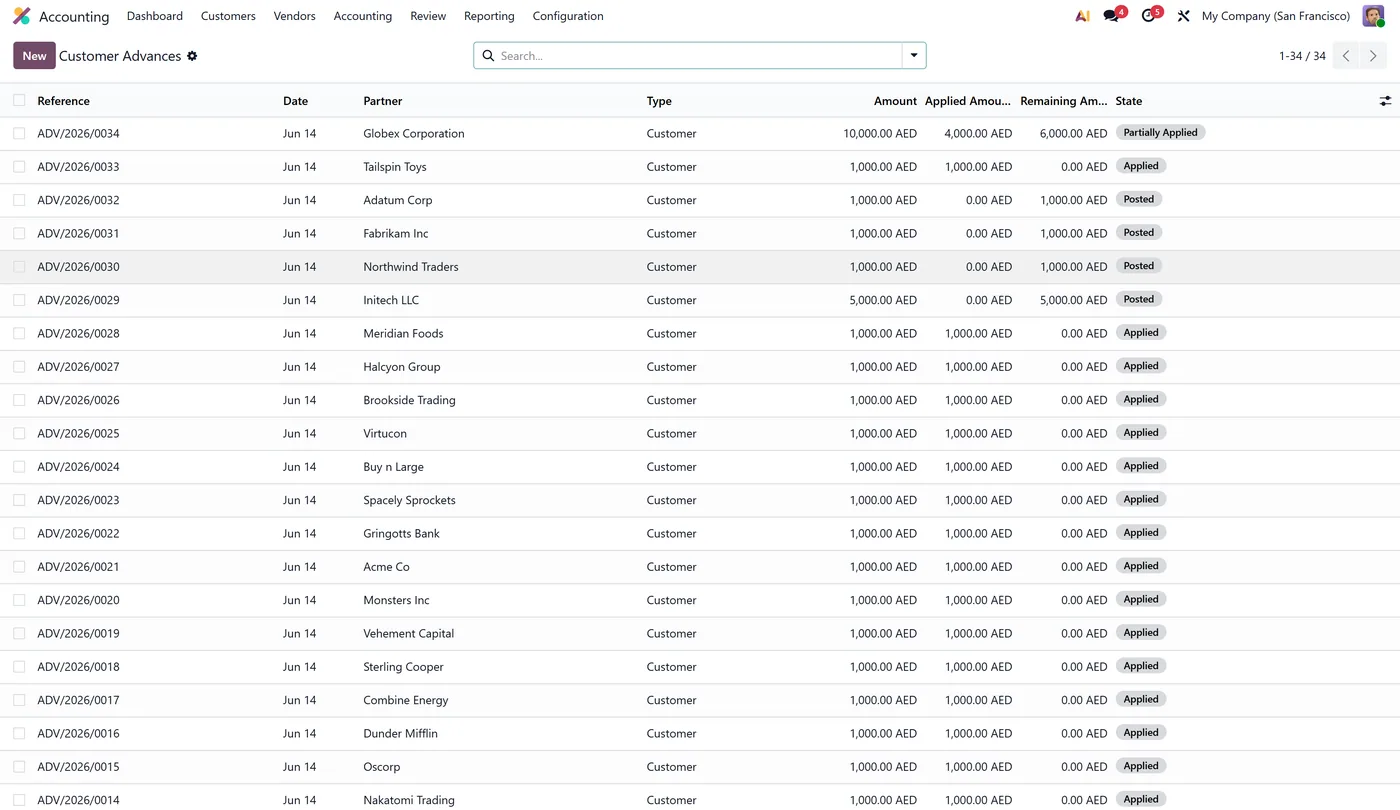1400x810 pixels.
Task: Open the activities clock icon
Action: pyautogui.click(x=1148, y=16)
